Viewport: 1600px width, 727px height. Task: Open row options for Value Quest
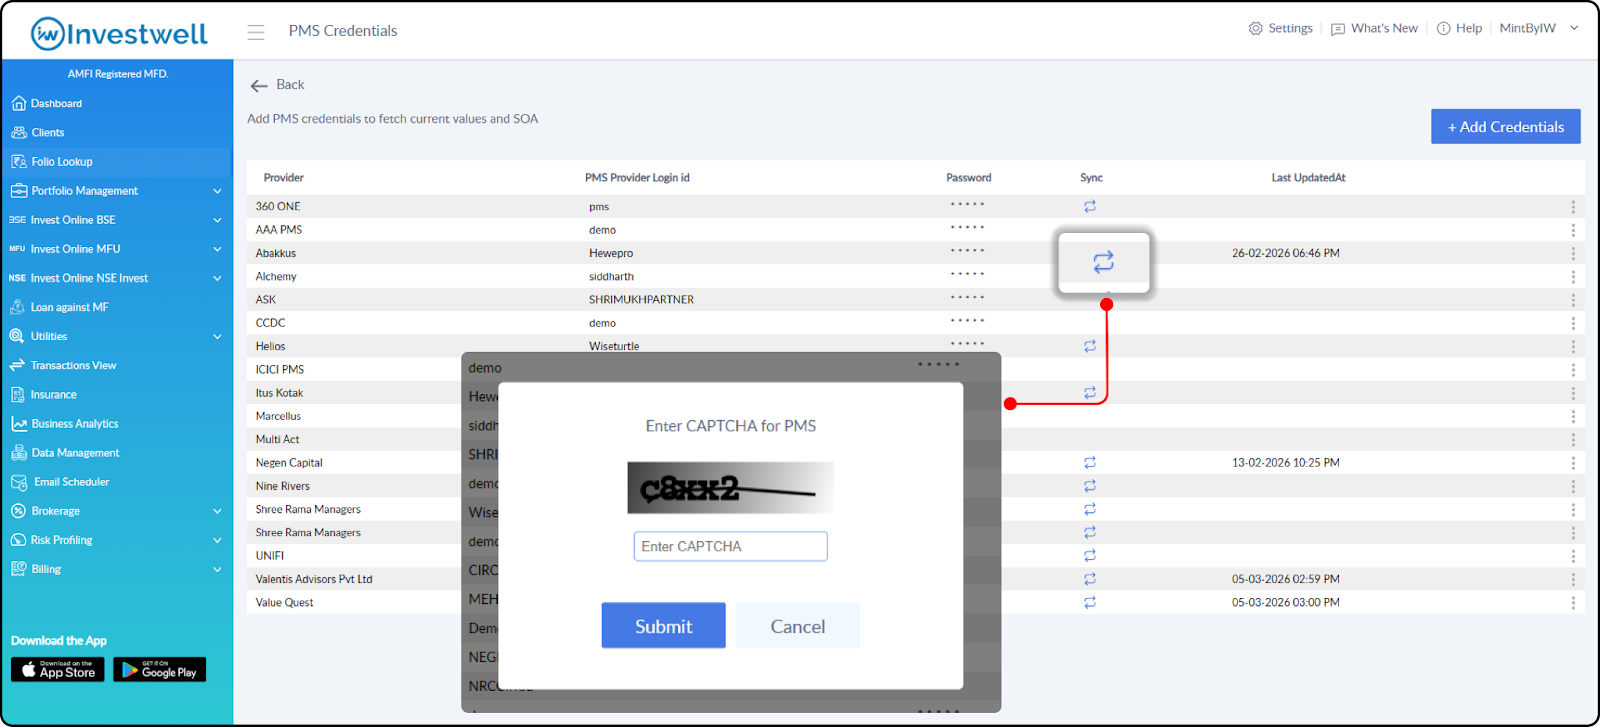pos(1573,603)
